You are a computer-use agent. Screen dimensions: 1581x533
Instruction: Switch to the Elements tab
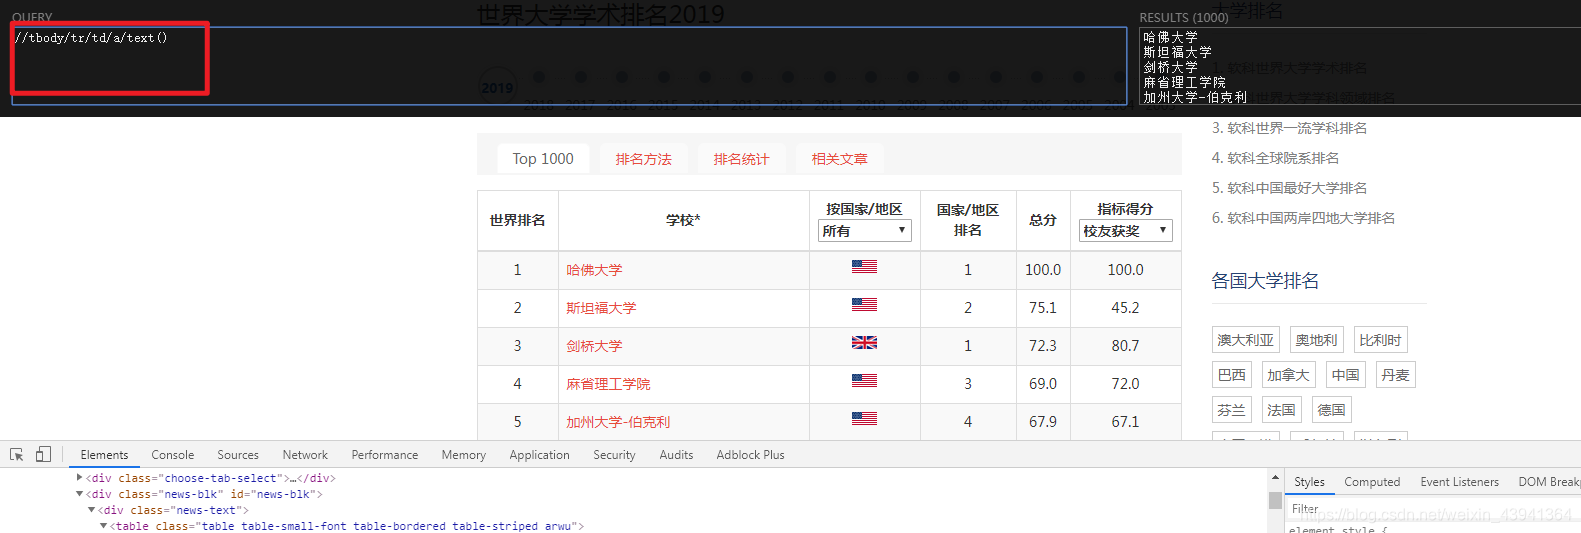pos(104,455)
